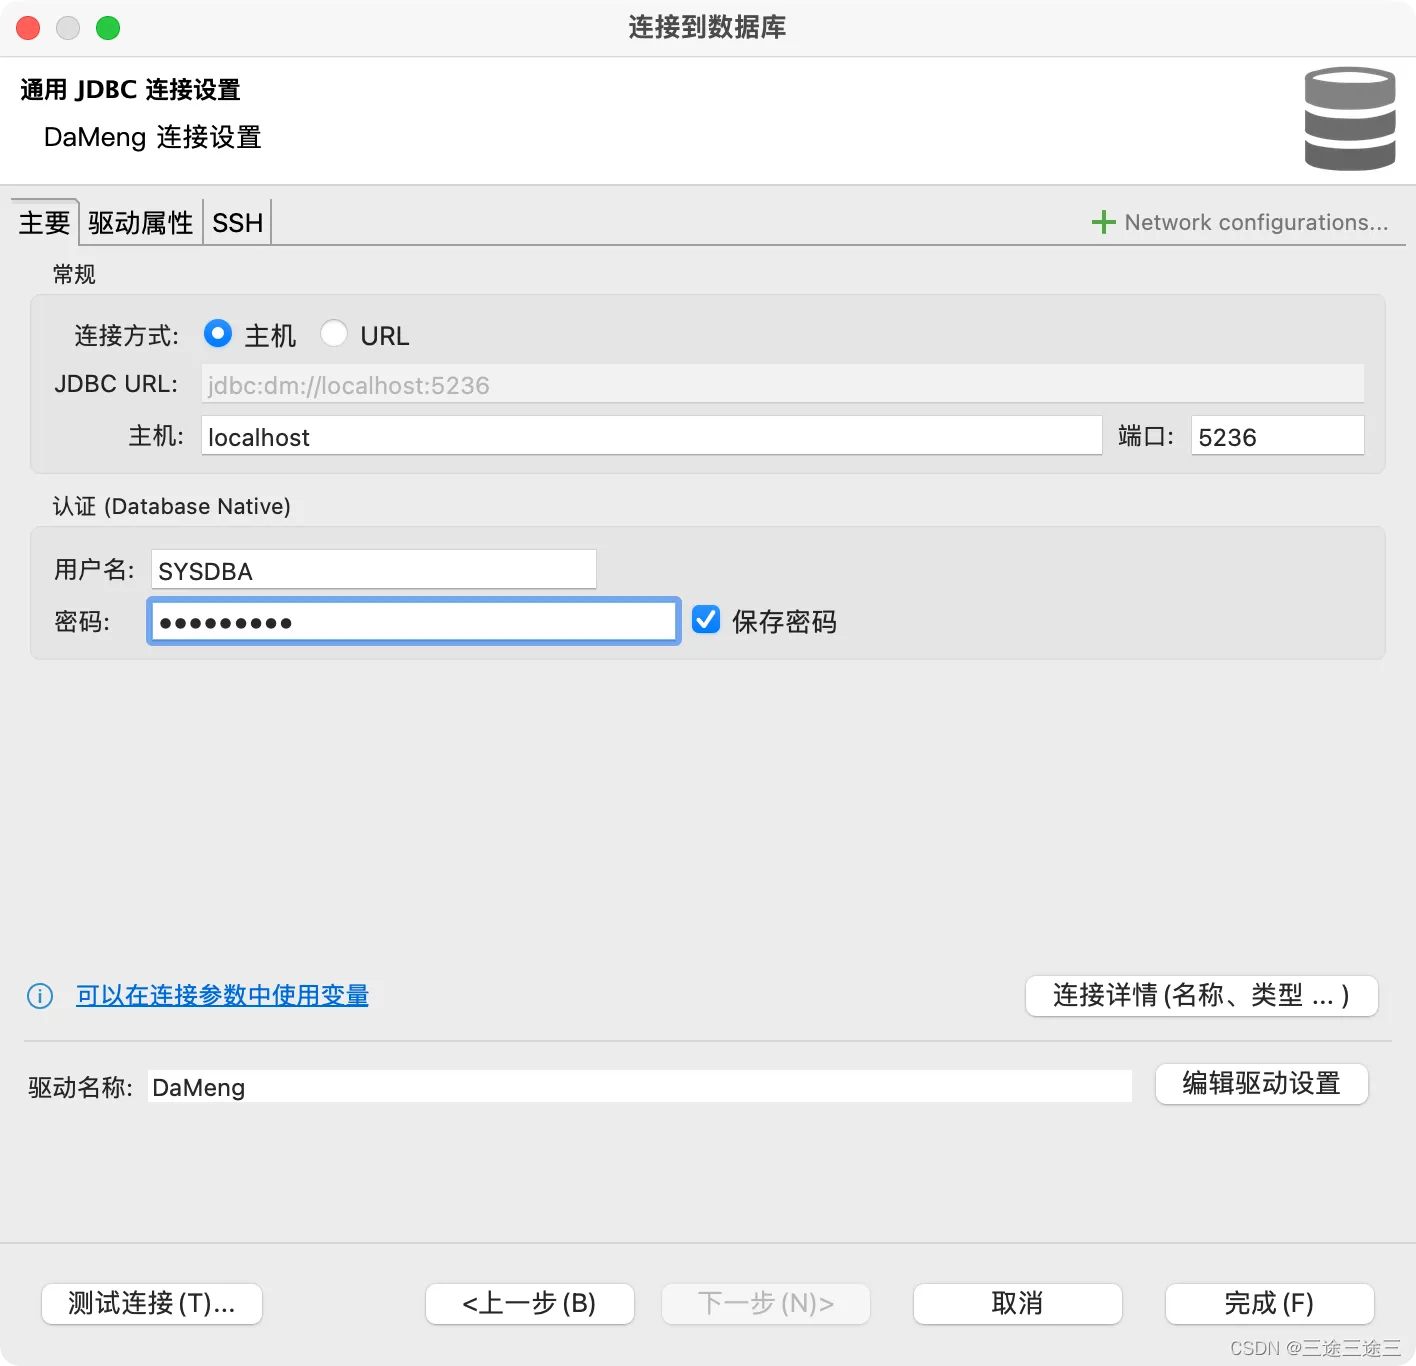This screenshot has height=1366, width=1416.
Task: Click the 密码 password field
Action: pyautogui.click(x=413, y=620)
